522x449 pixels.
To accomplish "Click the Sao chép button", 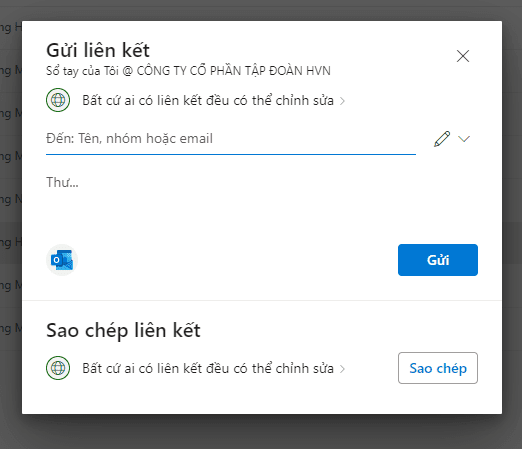I will (x=438, y=368).
